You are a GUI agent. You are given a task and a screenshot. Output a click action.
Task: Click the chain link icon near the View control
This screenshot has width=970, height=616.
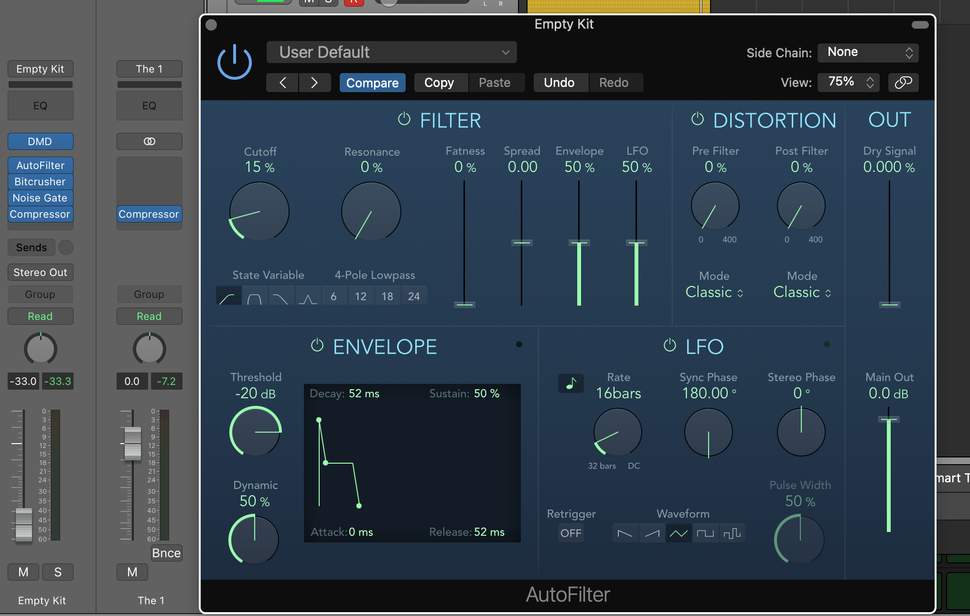click(x=903, y=82)
